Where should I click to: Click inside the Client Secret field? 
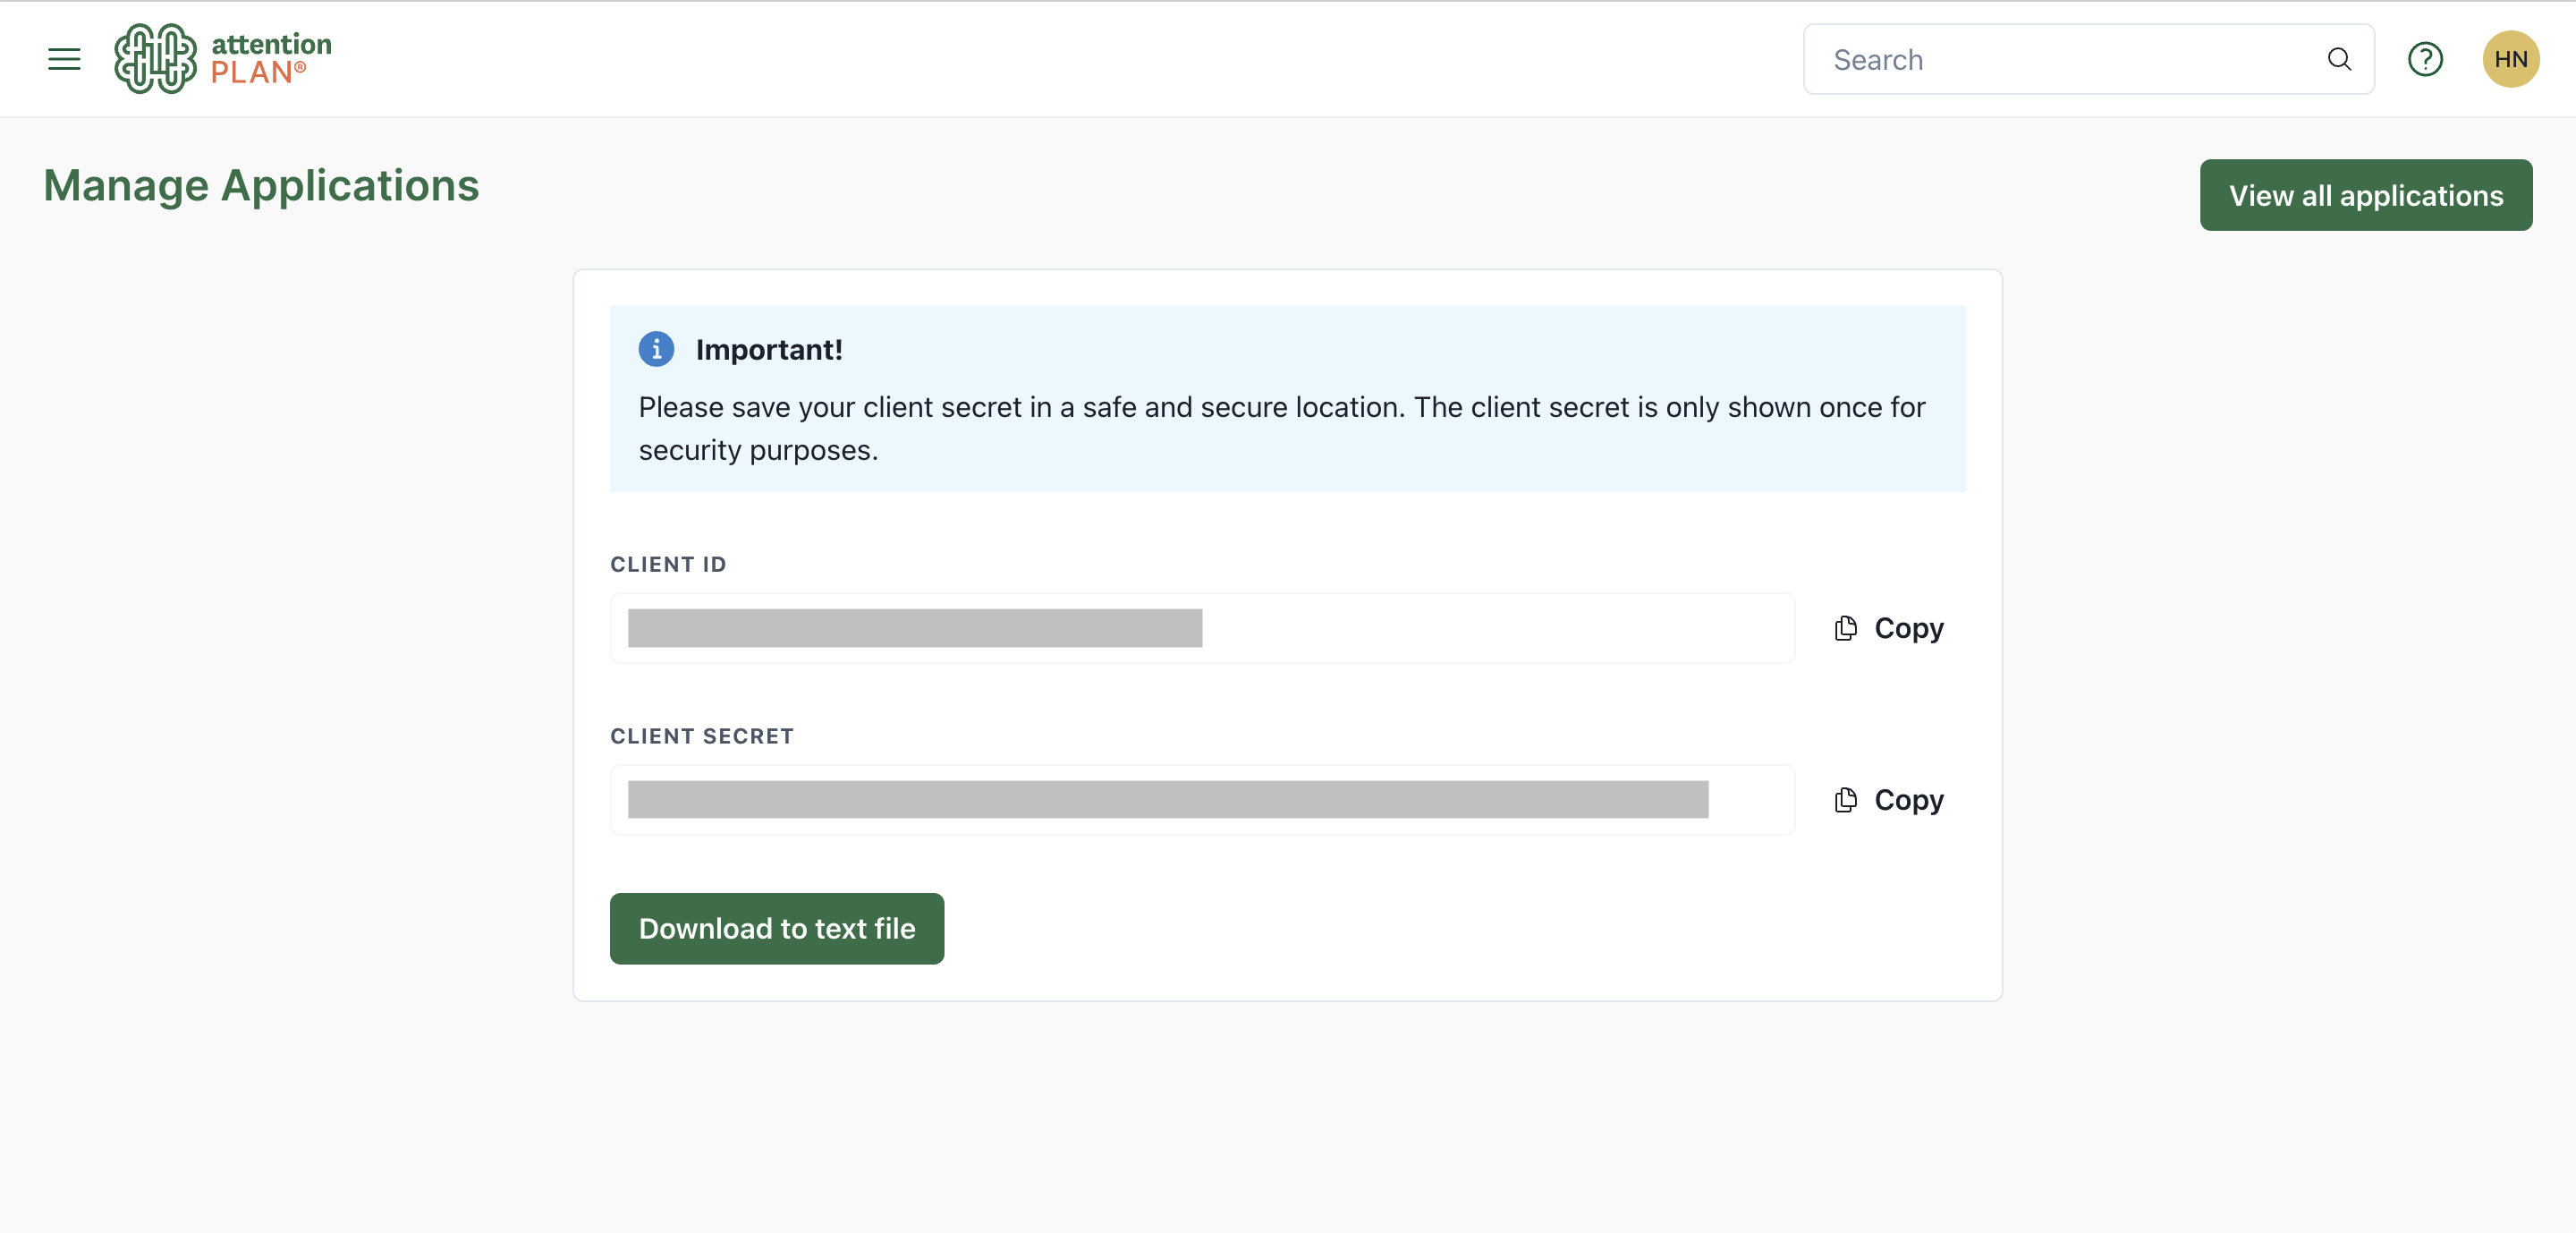point(1200,800)
